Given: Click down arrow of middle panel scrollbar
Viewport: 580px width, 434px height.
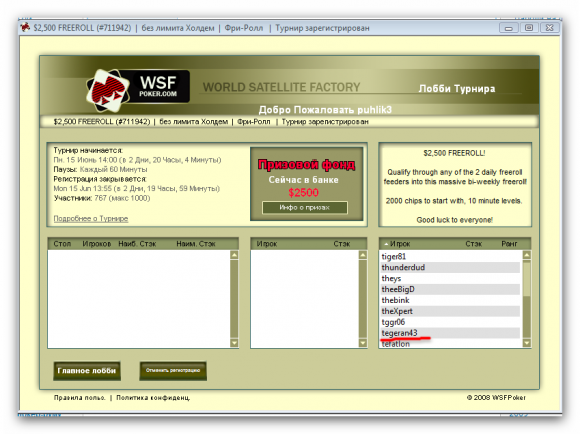Looking at the screenshot, I should coord(363,343).
